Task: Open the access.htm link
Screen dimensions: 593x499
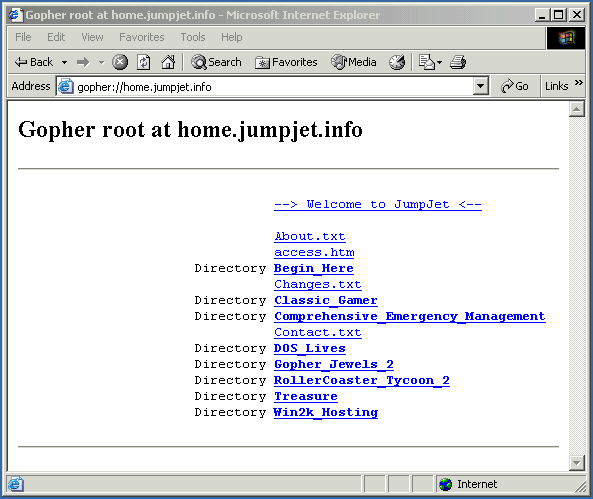Action: pyautogui.click(x=314, y=252)
